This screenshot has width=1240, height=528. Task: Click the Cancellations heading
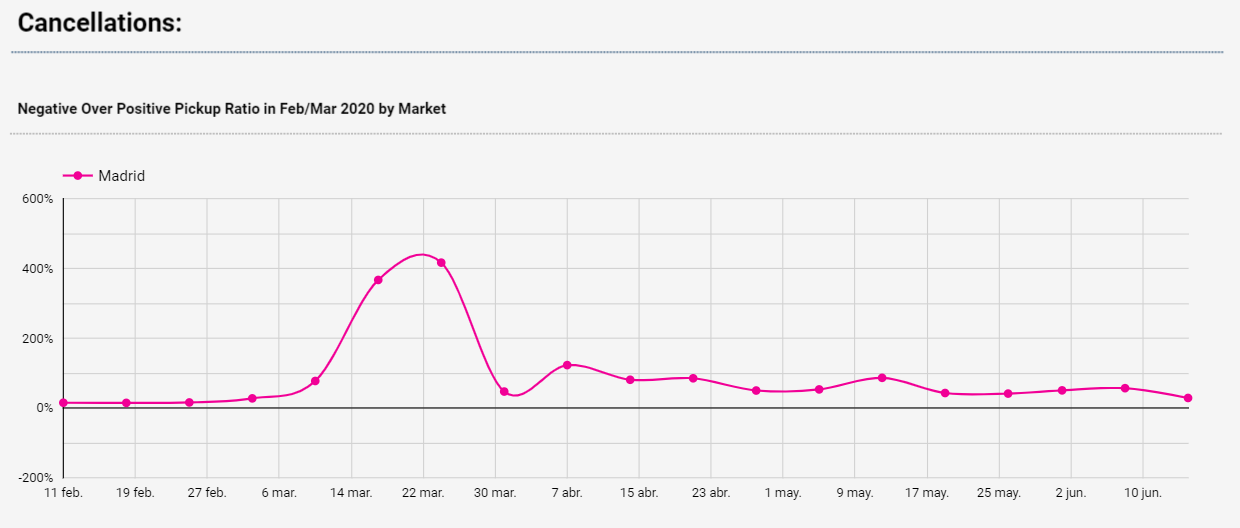(100, 22)
